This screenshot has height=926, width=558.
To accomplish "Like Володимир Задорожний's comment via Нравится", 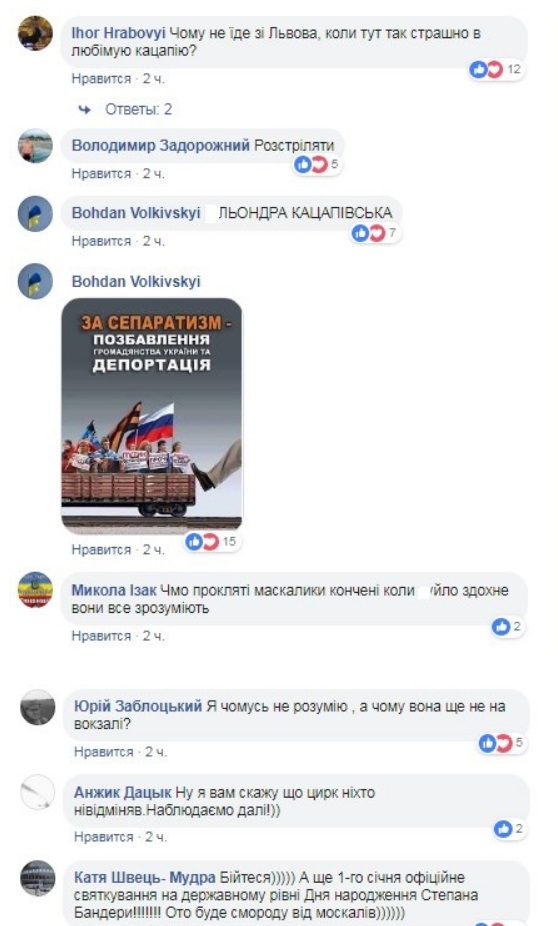I will click(x=102, y=174).
